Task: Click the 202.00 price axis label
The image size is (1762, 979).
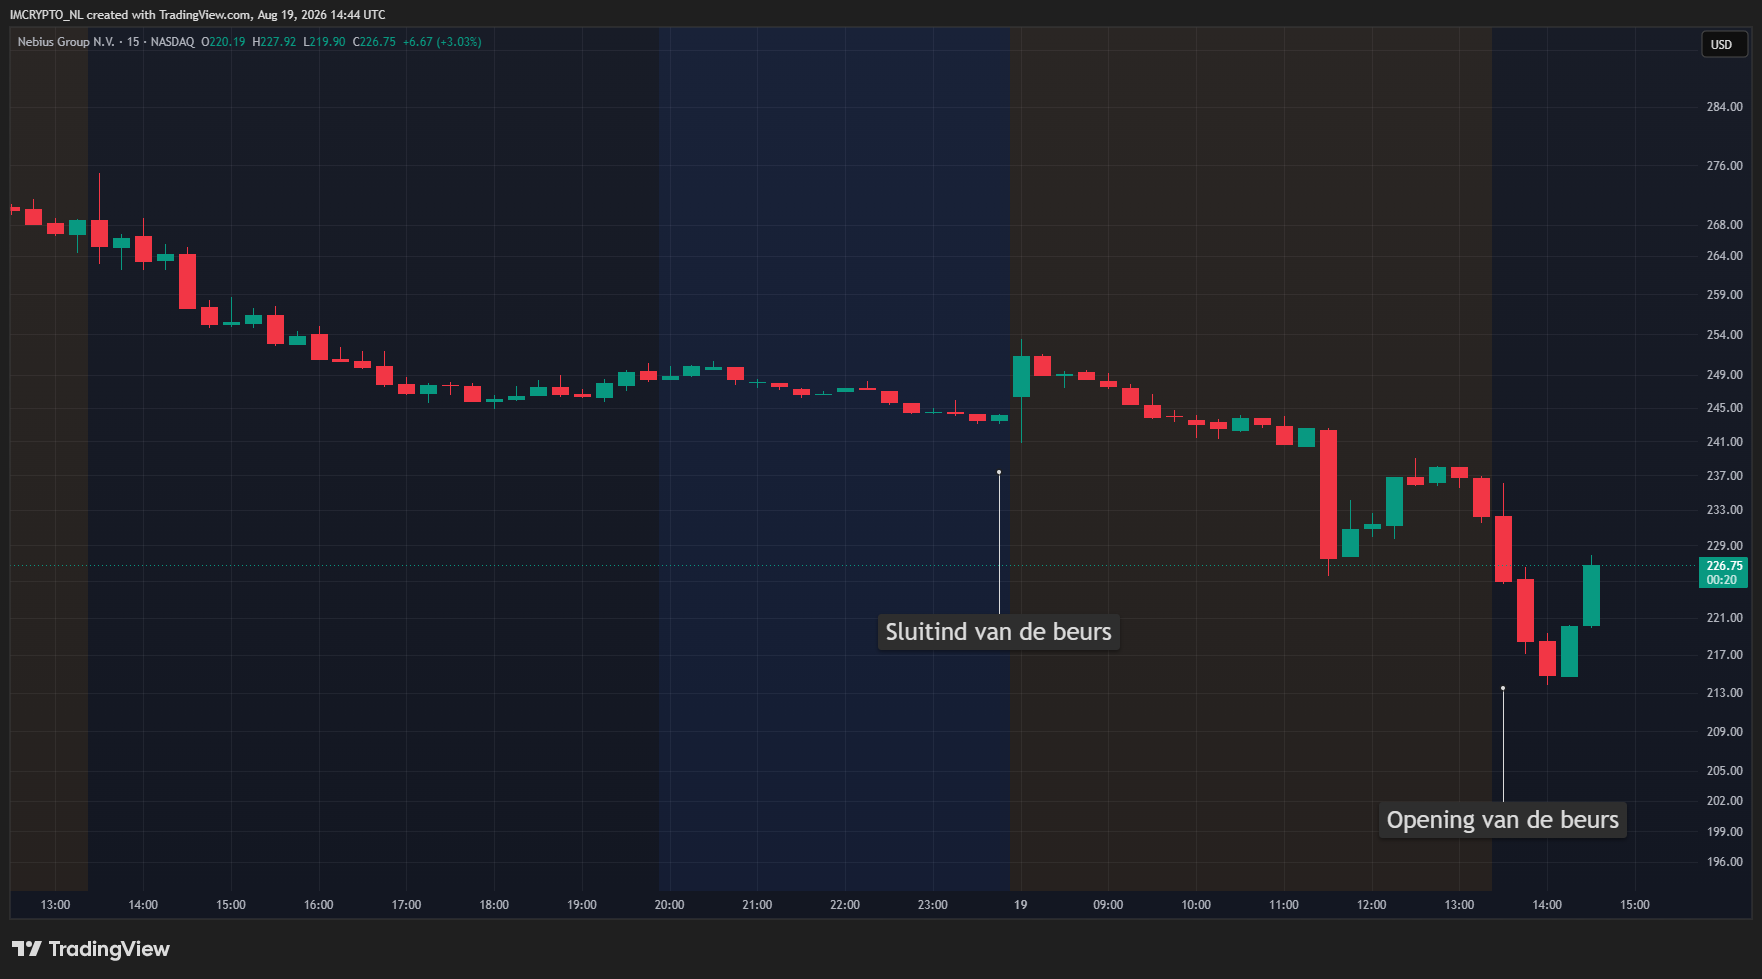Action: pyautogui.click(x=1724, y=801)
